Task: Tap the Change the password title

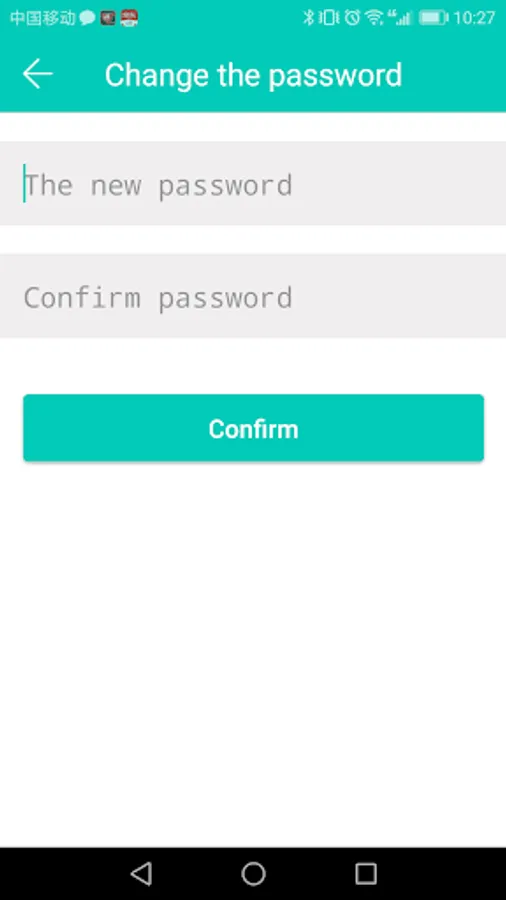Action: point(253,75)
